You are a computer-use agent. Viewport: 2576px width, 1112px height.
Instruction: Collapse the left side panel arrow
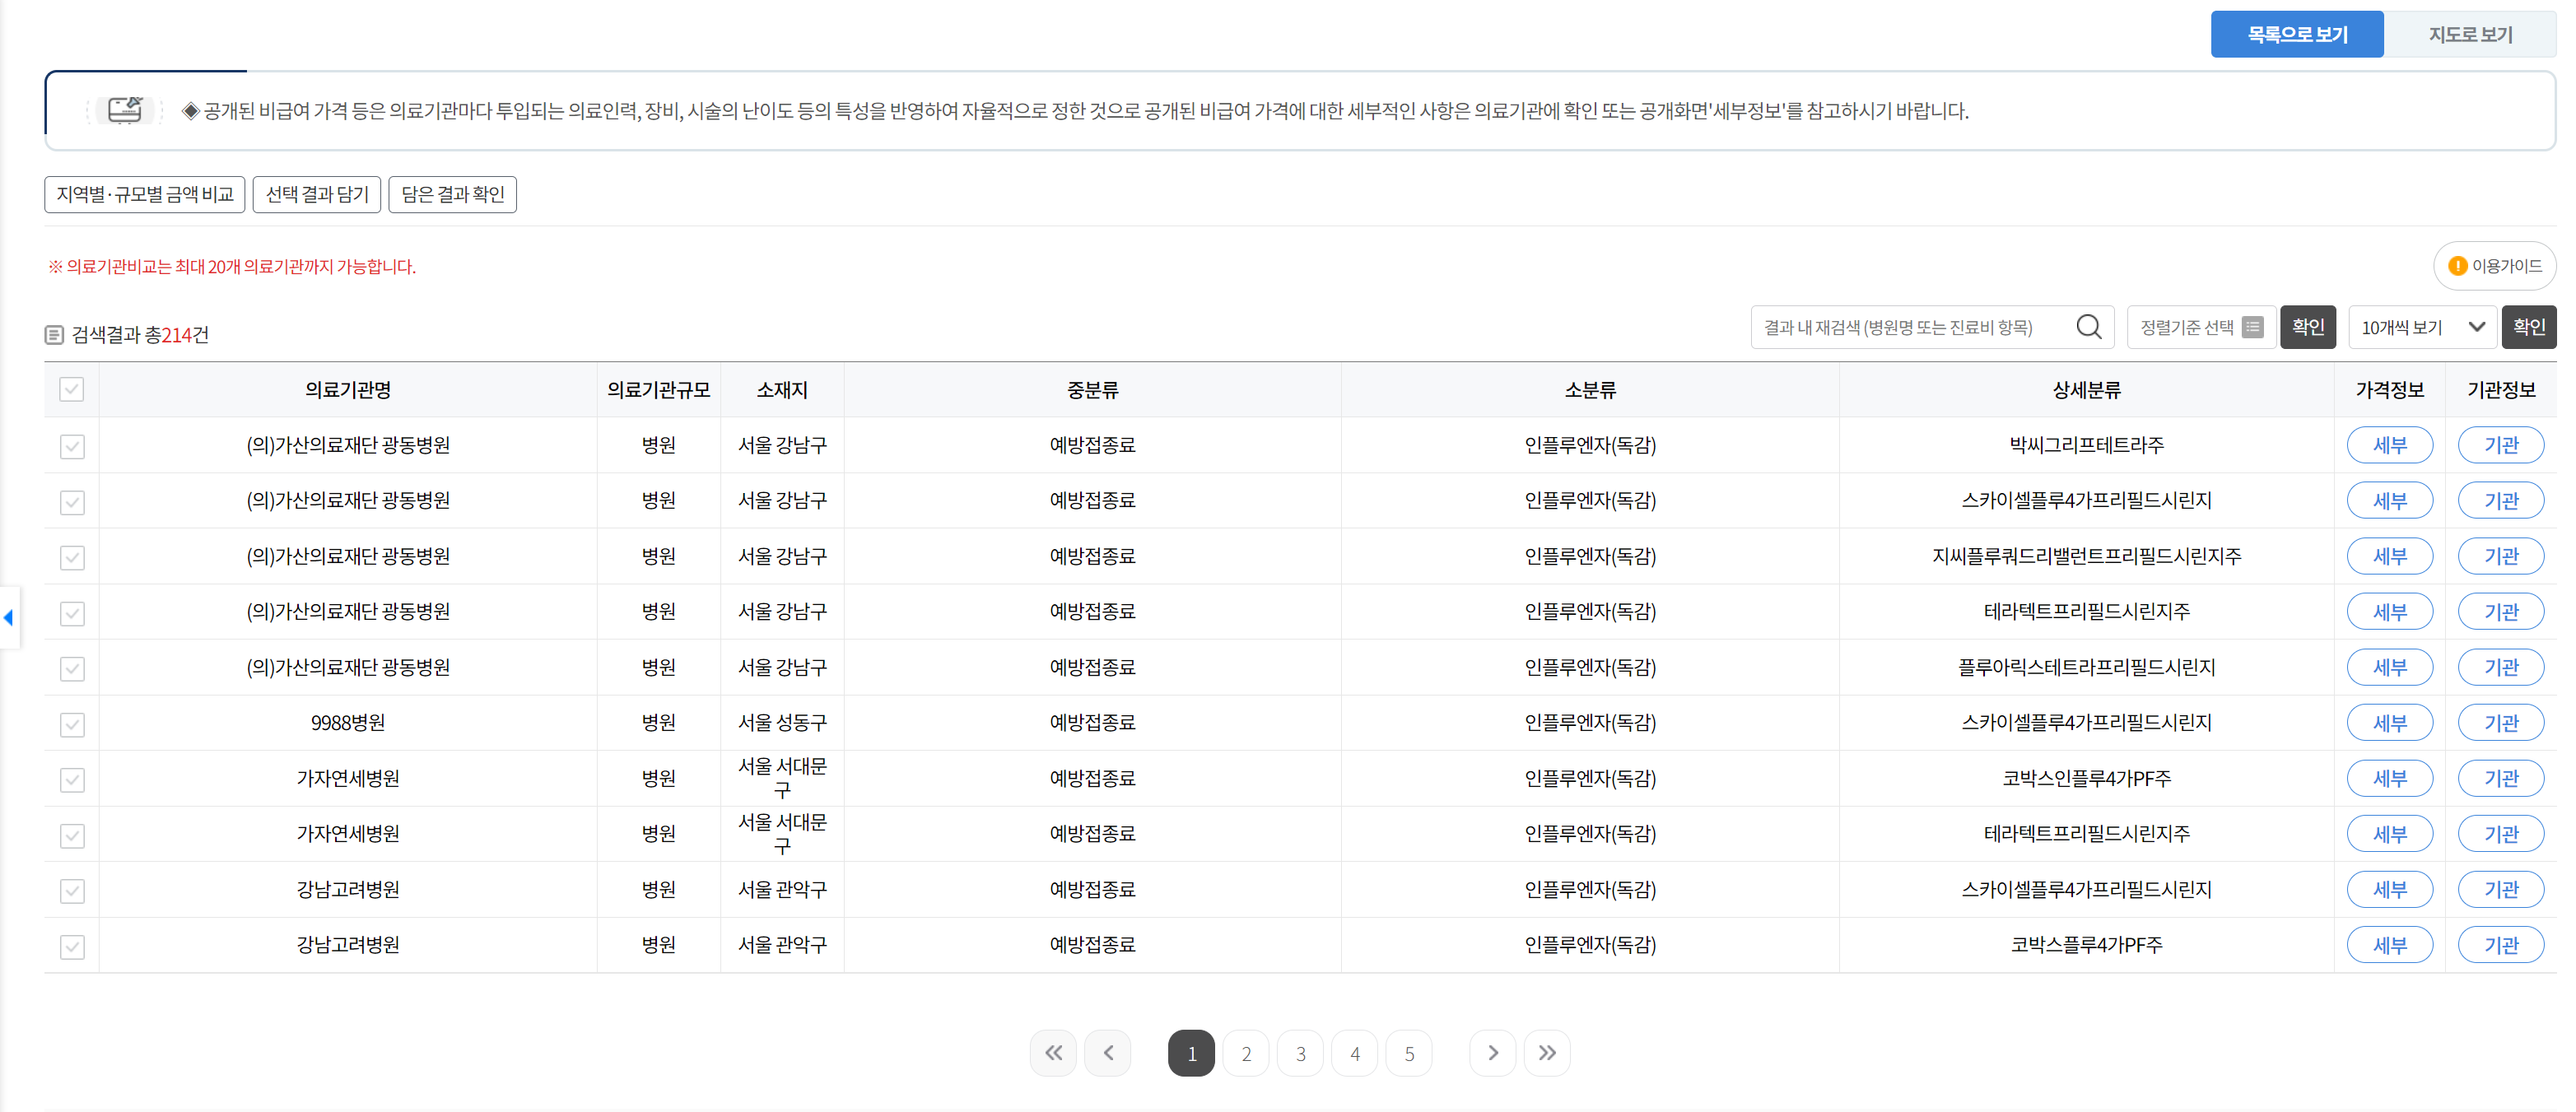coord(8,618)
